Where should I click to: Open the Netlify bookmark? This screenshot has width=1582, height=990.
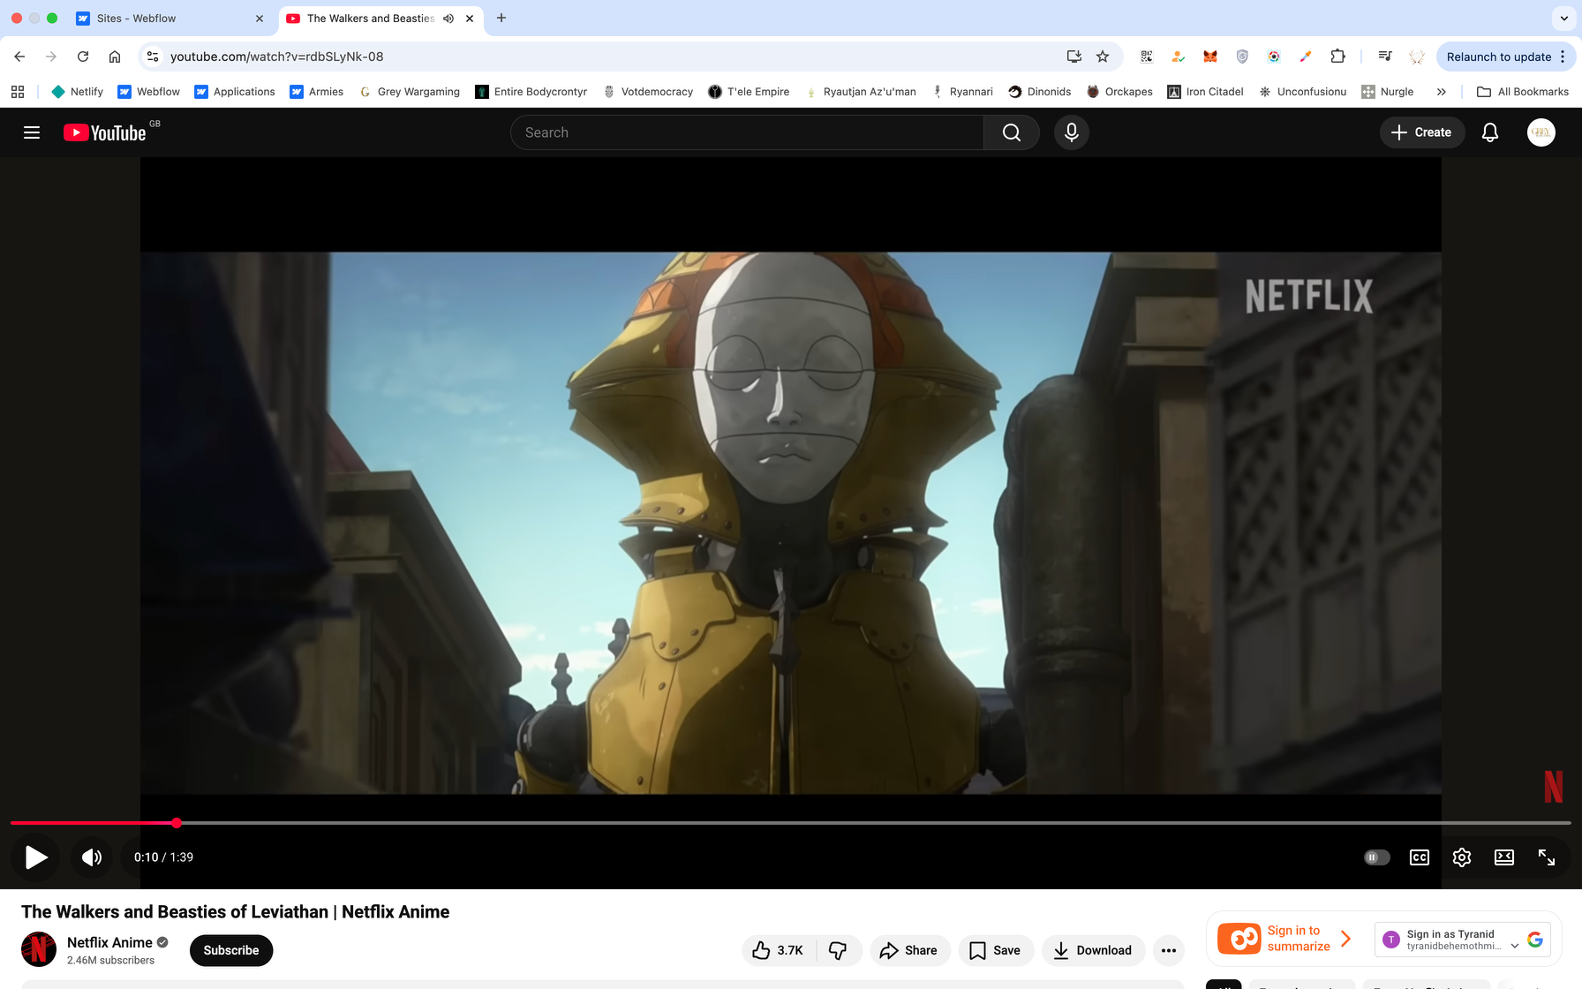click(77, 92)
